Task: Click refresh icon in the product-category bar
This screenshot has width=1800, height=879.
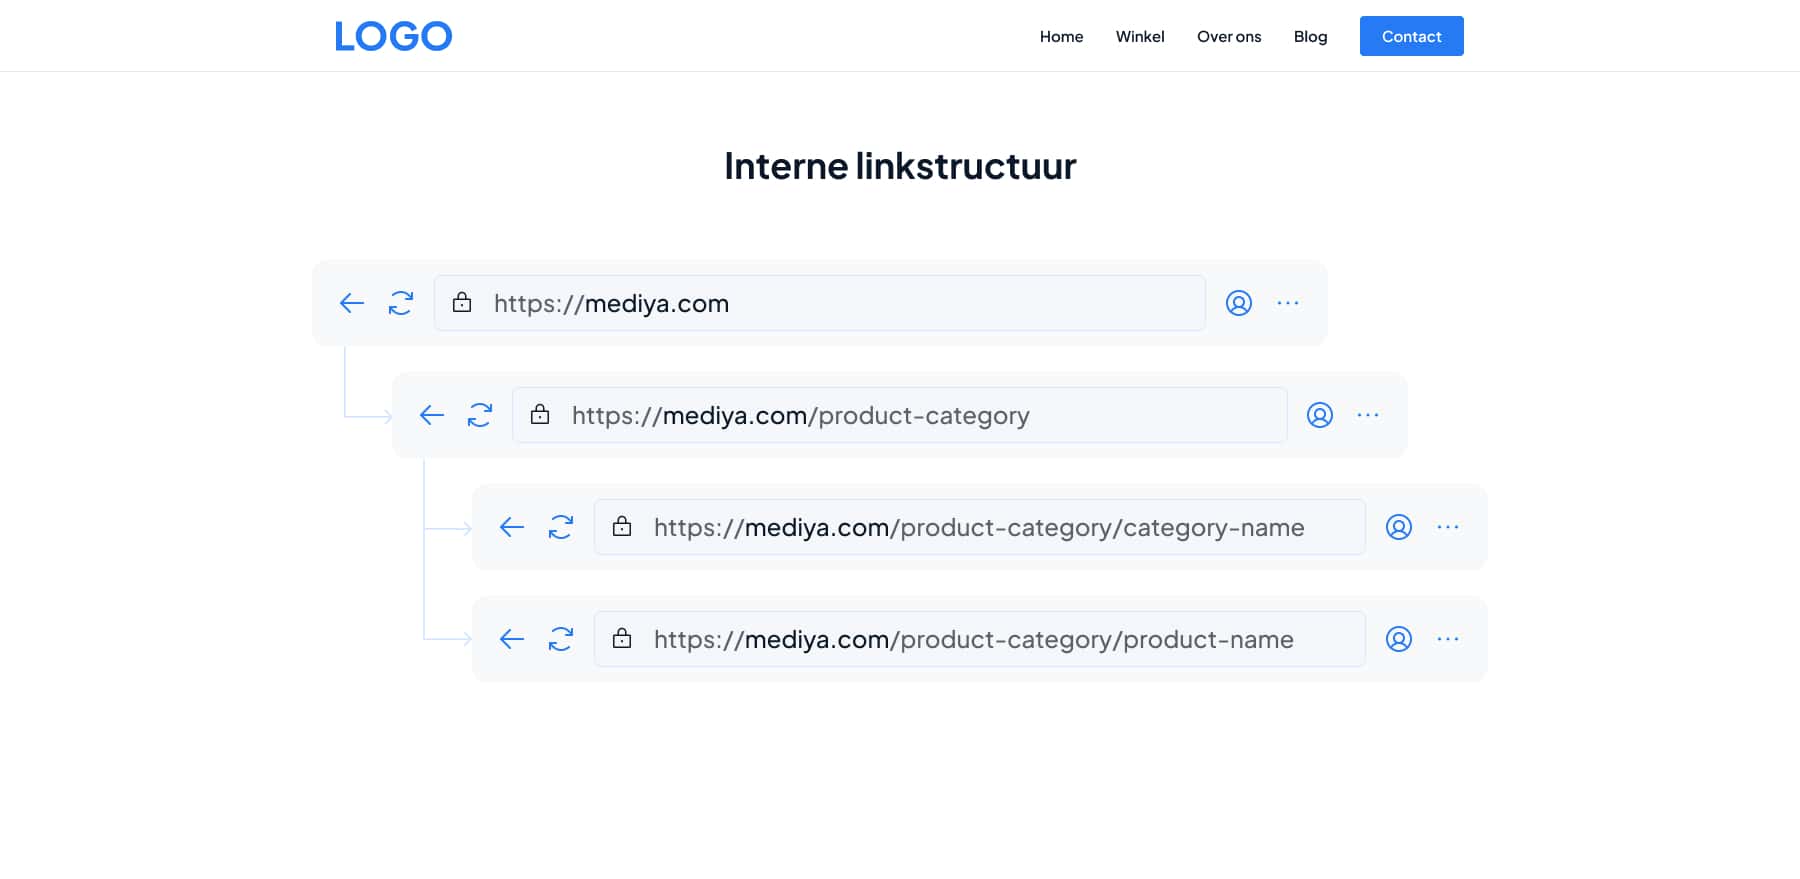Action: click(x=480, y=415)
